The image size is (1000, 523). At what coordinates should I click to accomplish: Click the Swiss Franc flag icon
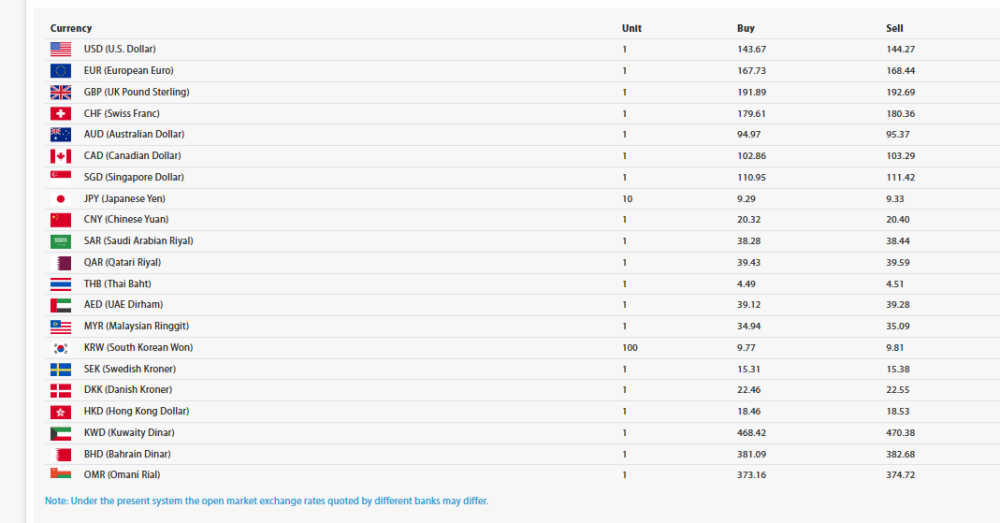(60, 114)
